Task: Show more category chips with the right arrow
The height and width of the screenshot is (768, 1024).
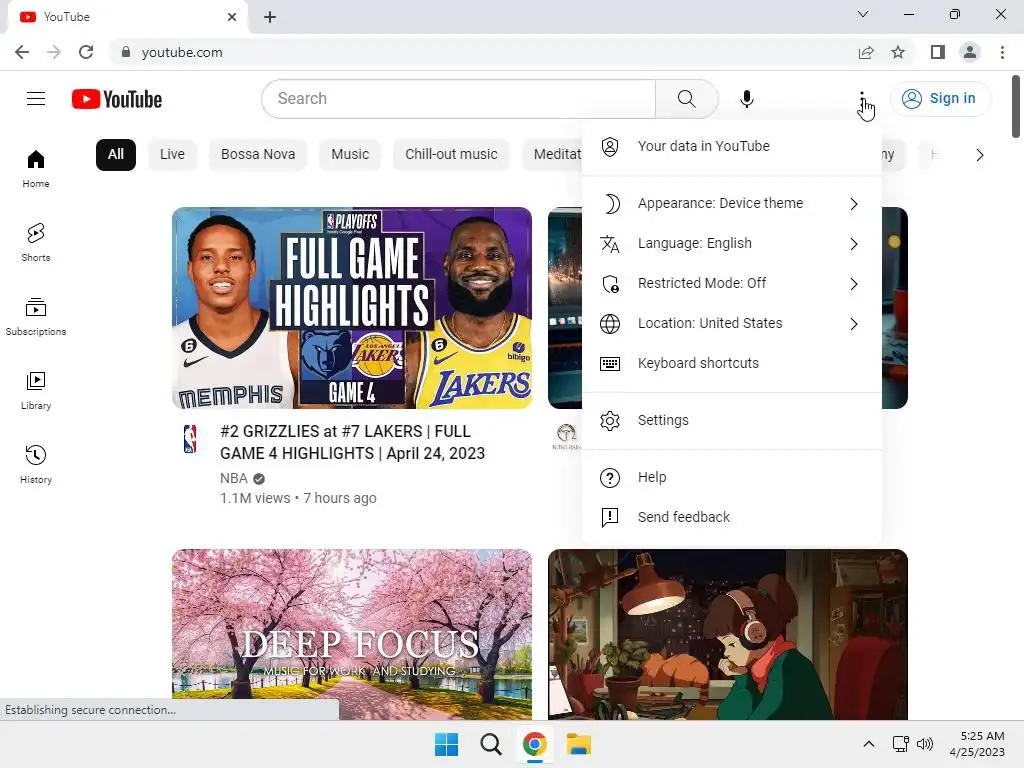Action: click(980, 155)
